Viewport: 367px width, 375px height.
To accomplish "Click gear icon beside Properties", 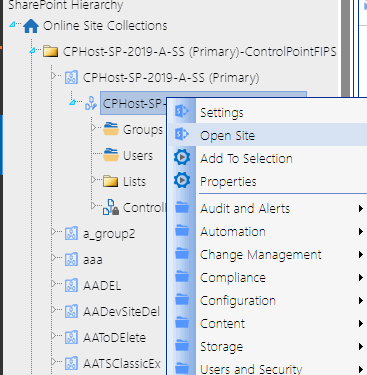I will (x=182, y=180).
